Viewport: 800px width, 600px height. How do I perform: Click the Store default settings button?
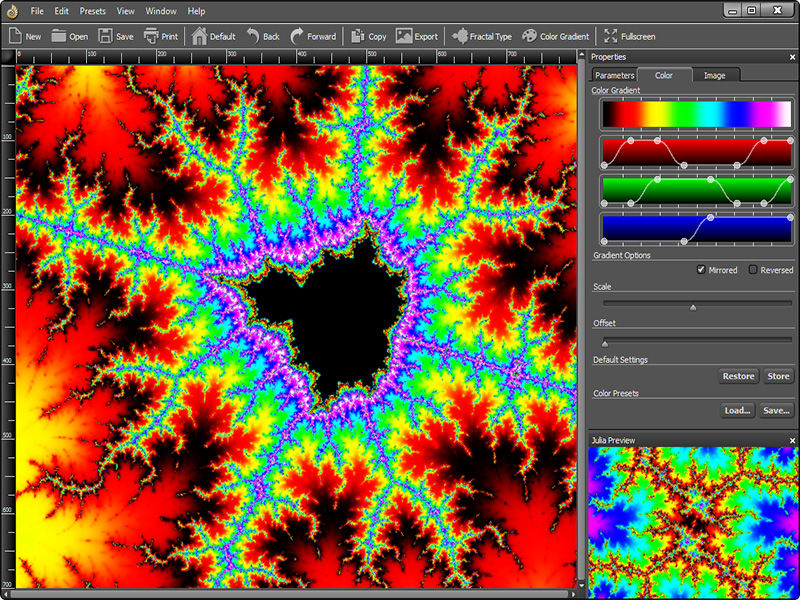coord(779,377)
